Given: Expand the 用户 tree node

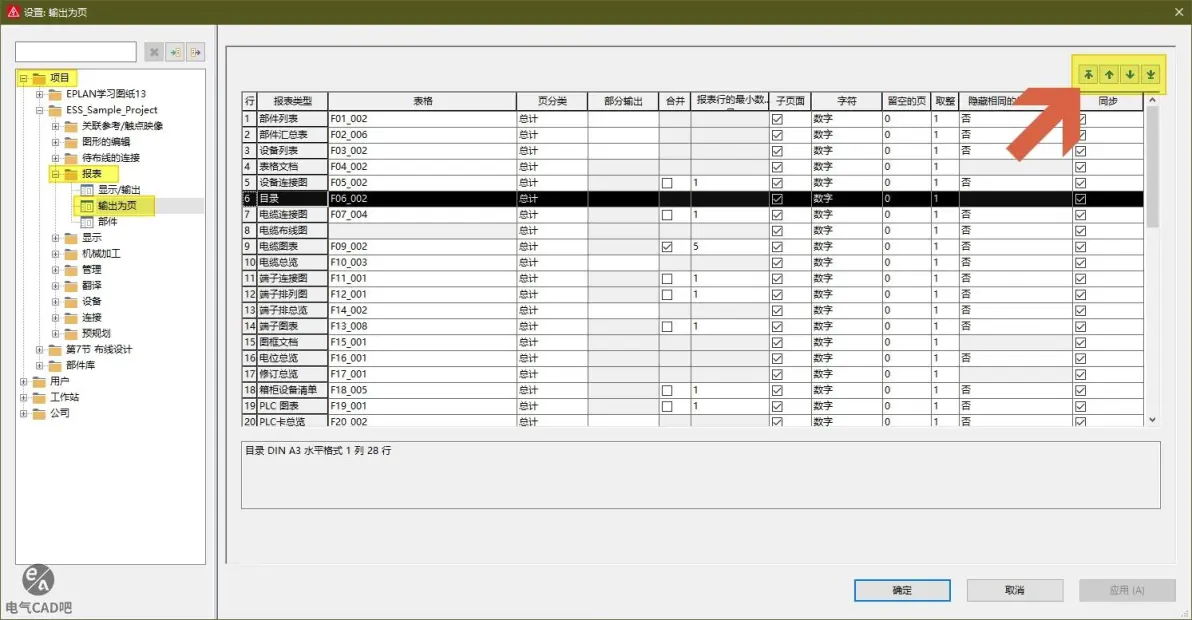Looking at the screenshot, I should (x=24, y=381).
